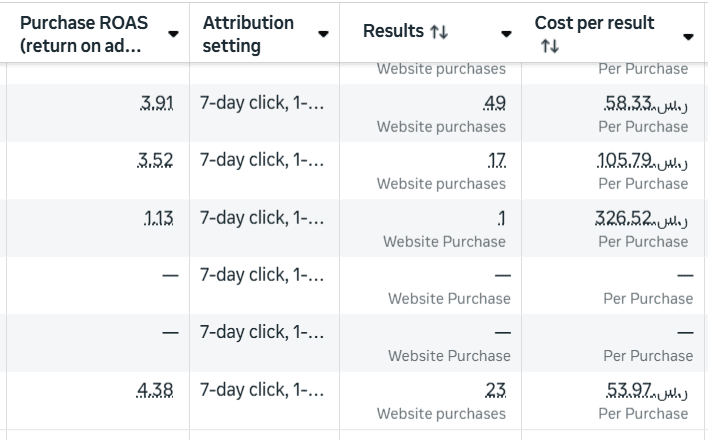Click the Cost per result header text
This screenshot has height=440, width=708.
coord(594,23)
